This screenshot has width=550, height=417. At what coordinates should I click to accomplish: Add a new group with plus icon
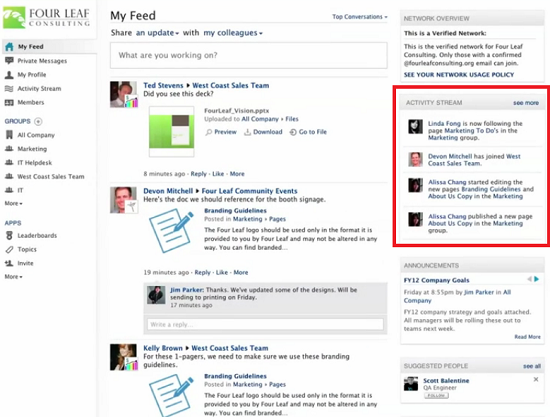click(x=38, y=121)
